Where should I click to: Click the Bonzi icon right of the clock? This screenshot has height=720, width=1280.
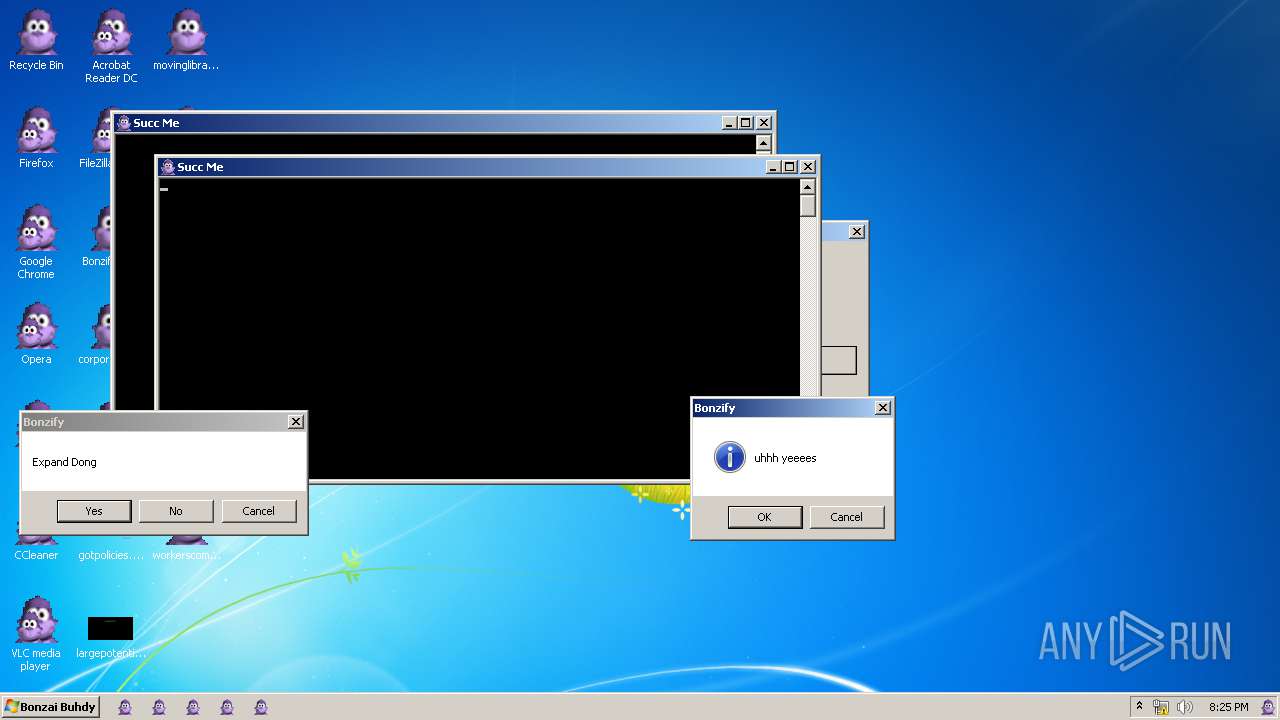(1268, 707)
